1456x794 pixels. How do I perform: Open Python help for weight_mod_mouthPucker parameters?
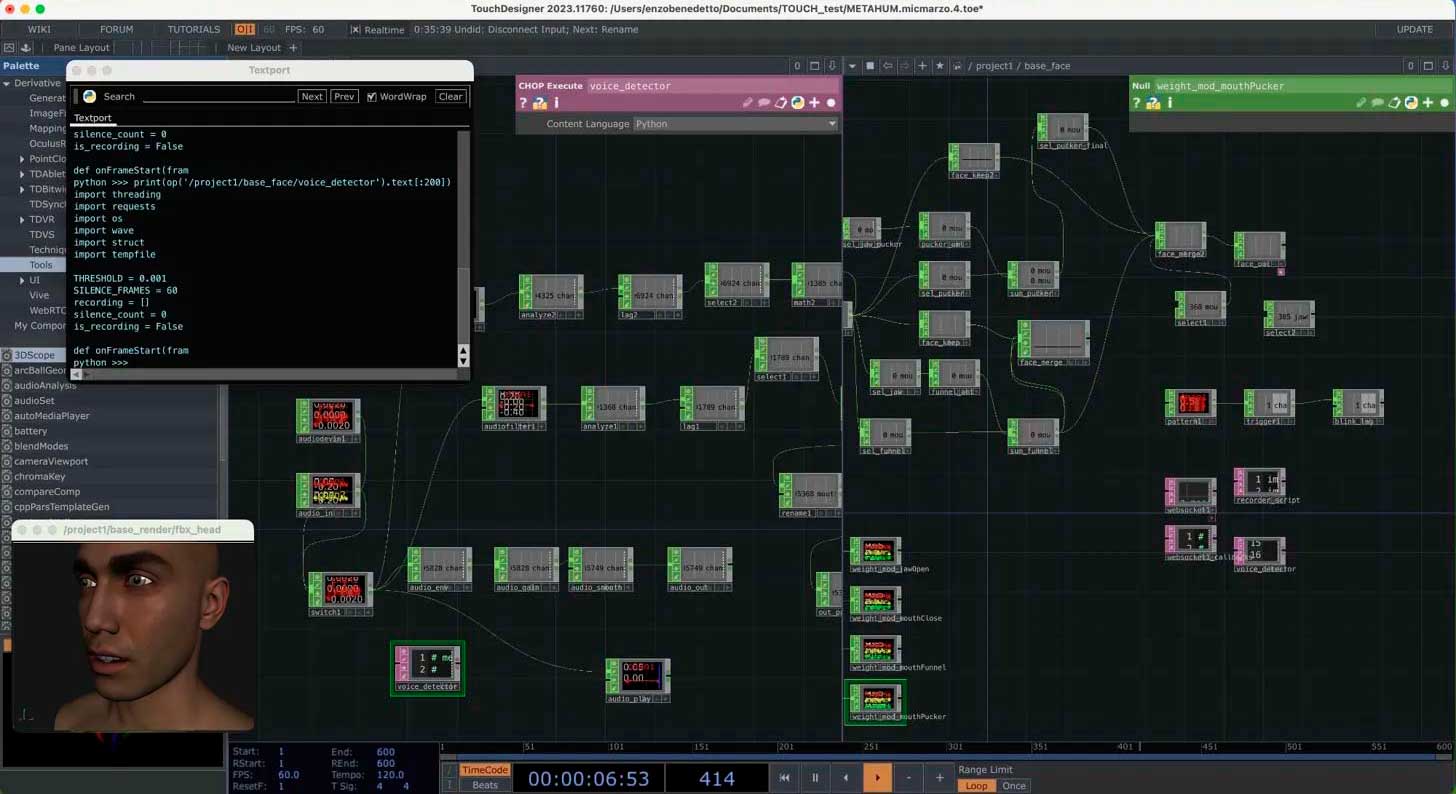[x=1154, y=103]
